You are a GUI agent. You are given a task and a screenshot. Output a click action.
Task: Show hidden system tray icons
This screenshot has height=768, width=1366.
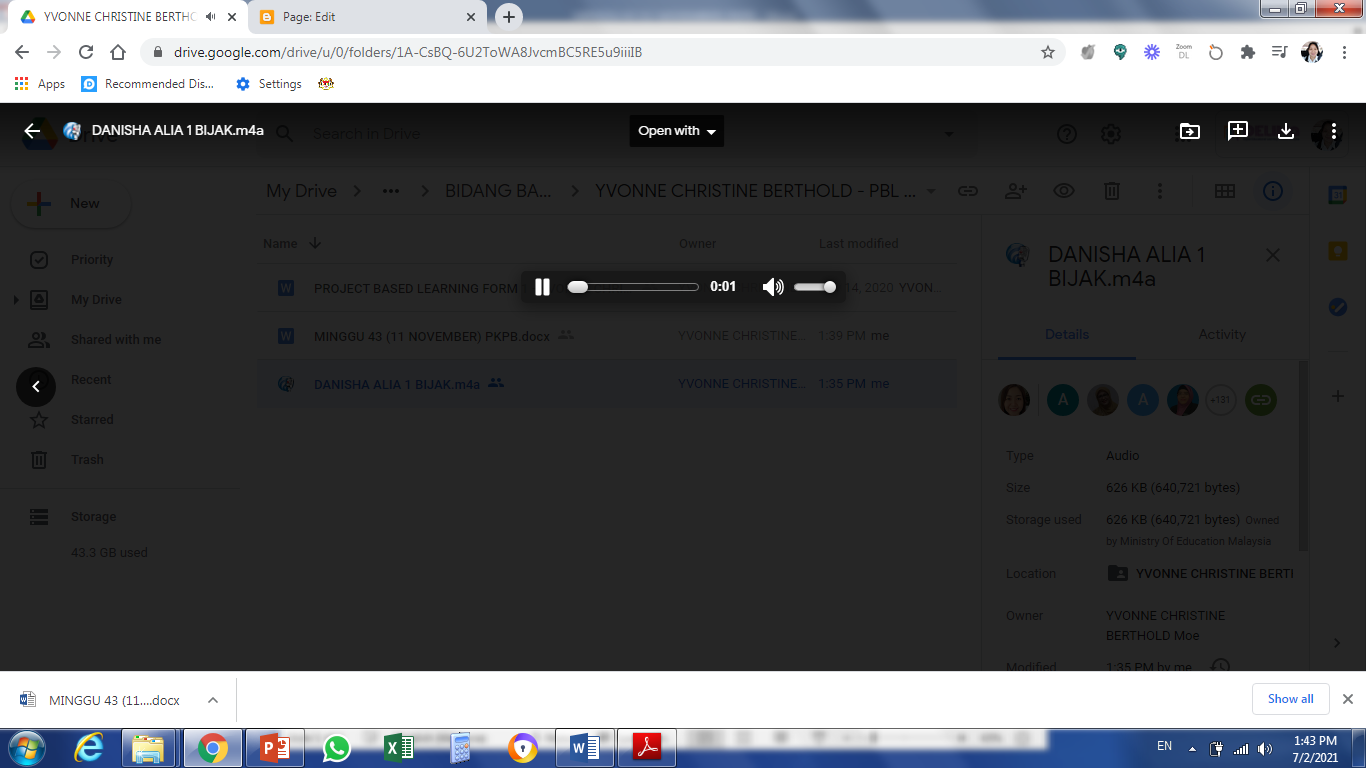(1192, 748)
